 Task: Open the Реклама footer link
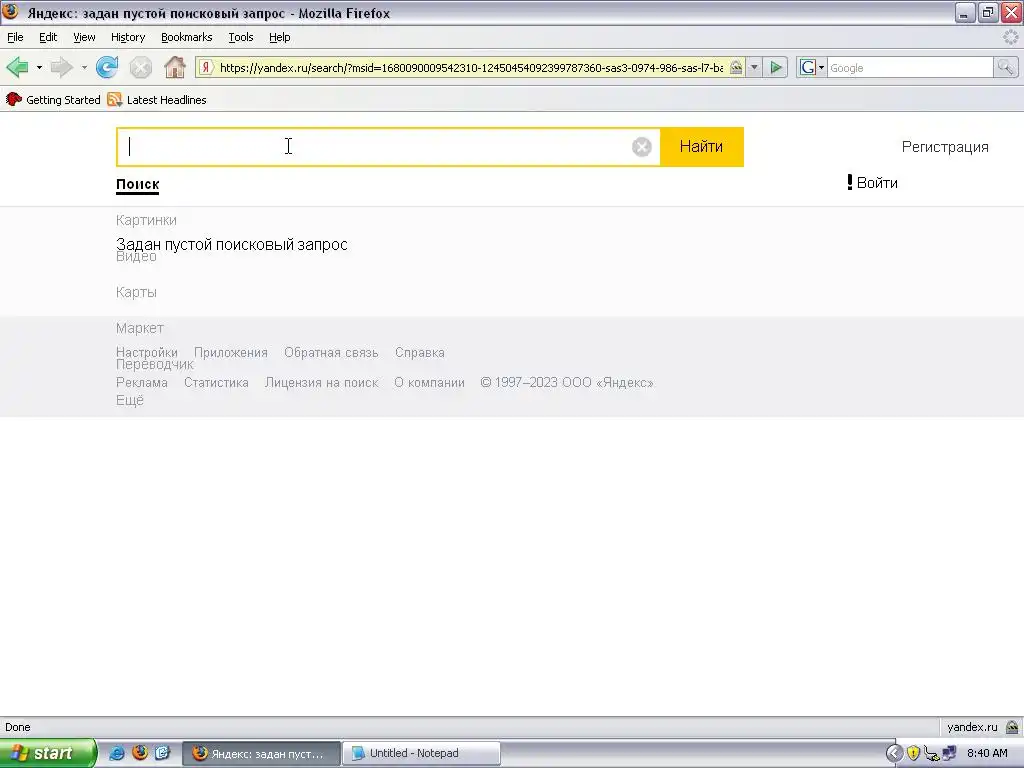pyautogui.click(x=142, y=383)
